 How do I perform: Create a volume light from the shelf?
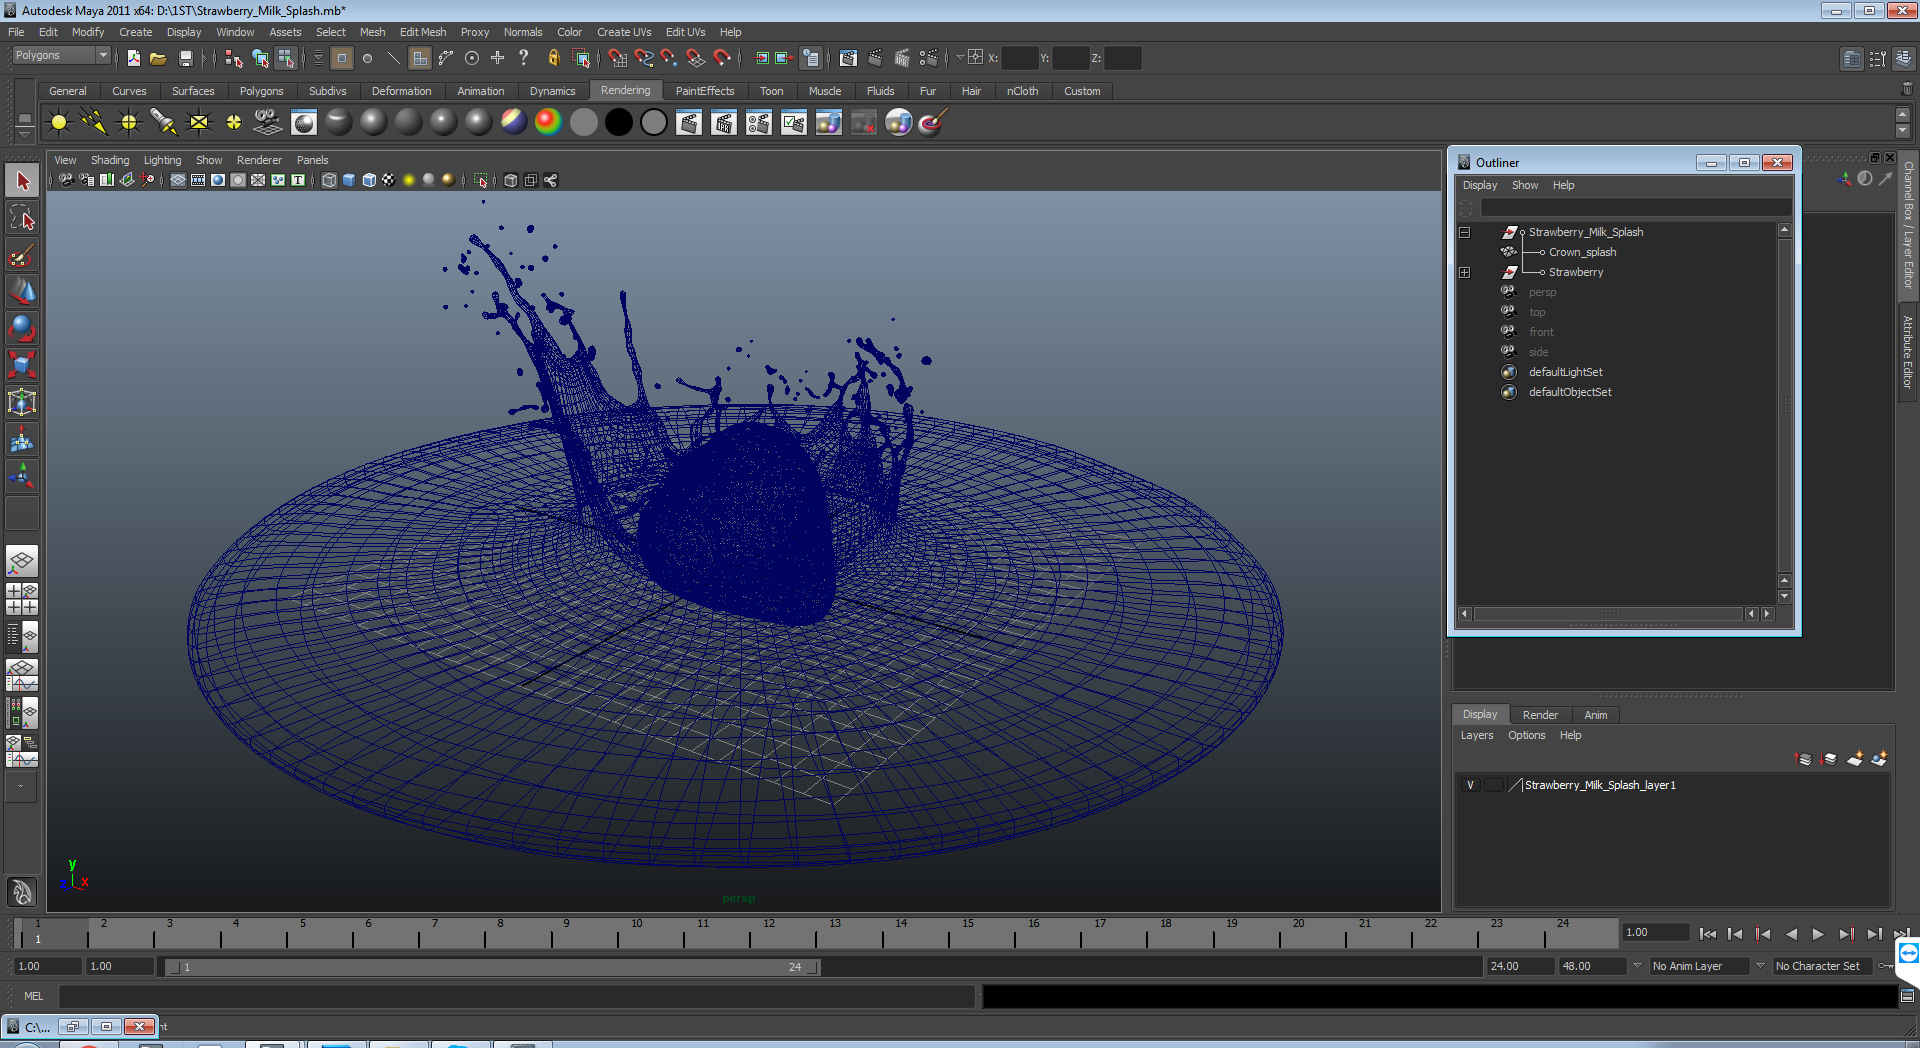tap(234, 122)
